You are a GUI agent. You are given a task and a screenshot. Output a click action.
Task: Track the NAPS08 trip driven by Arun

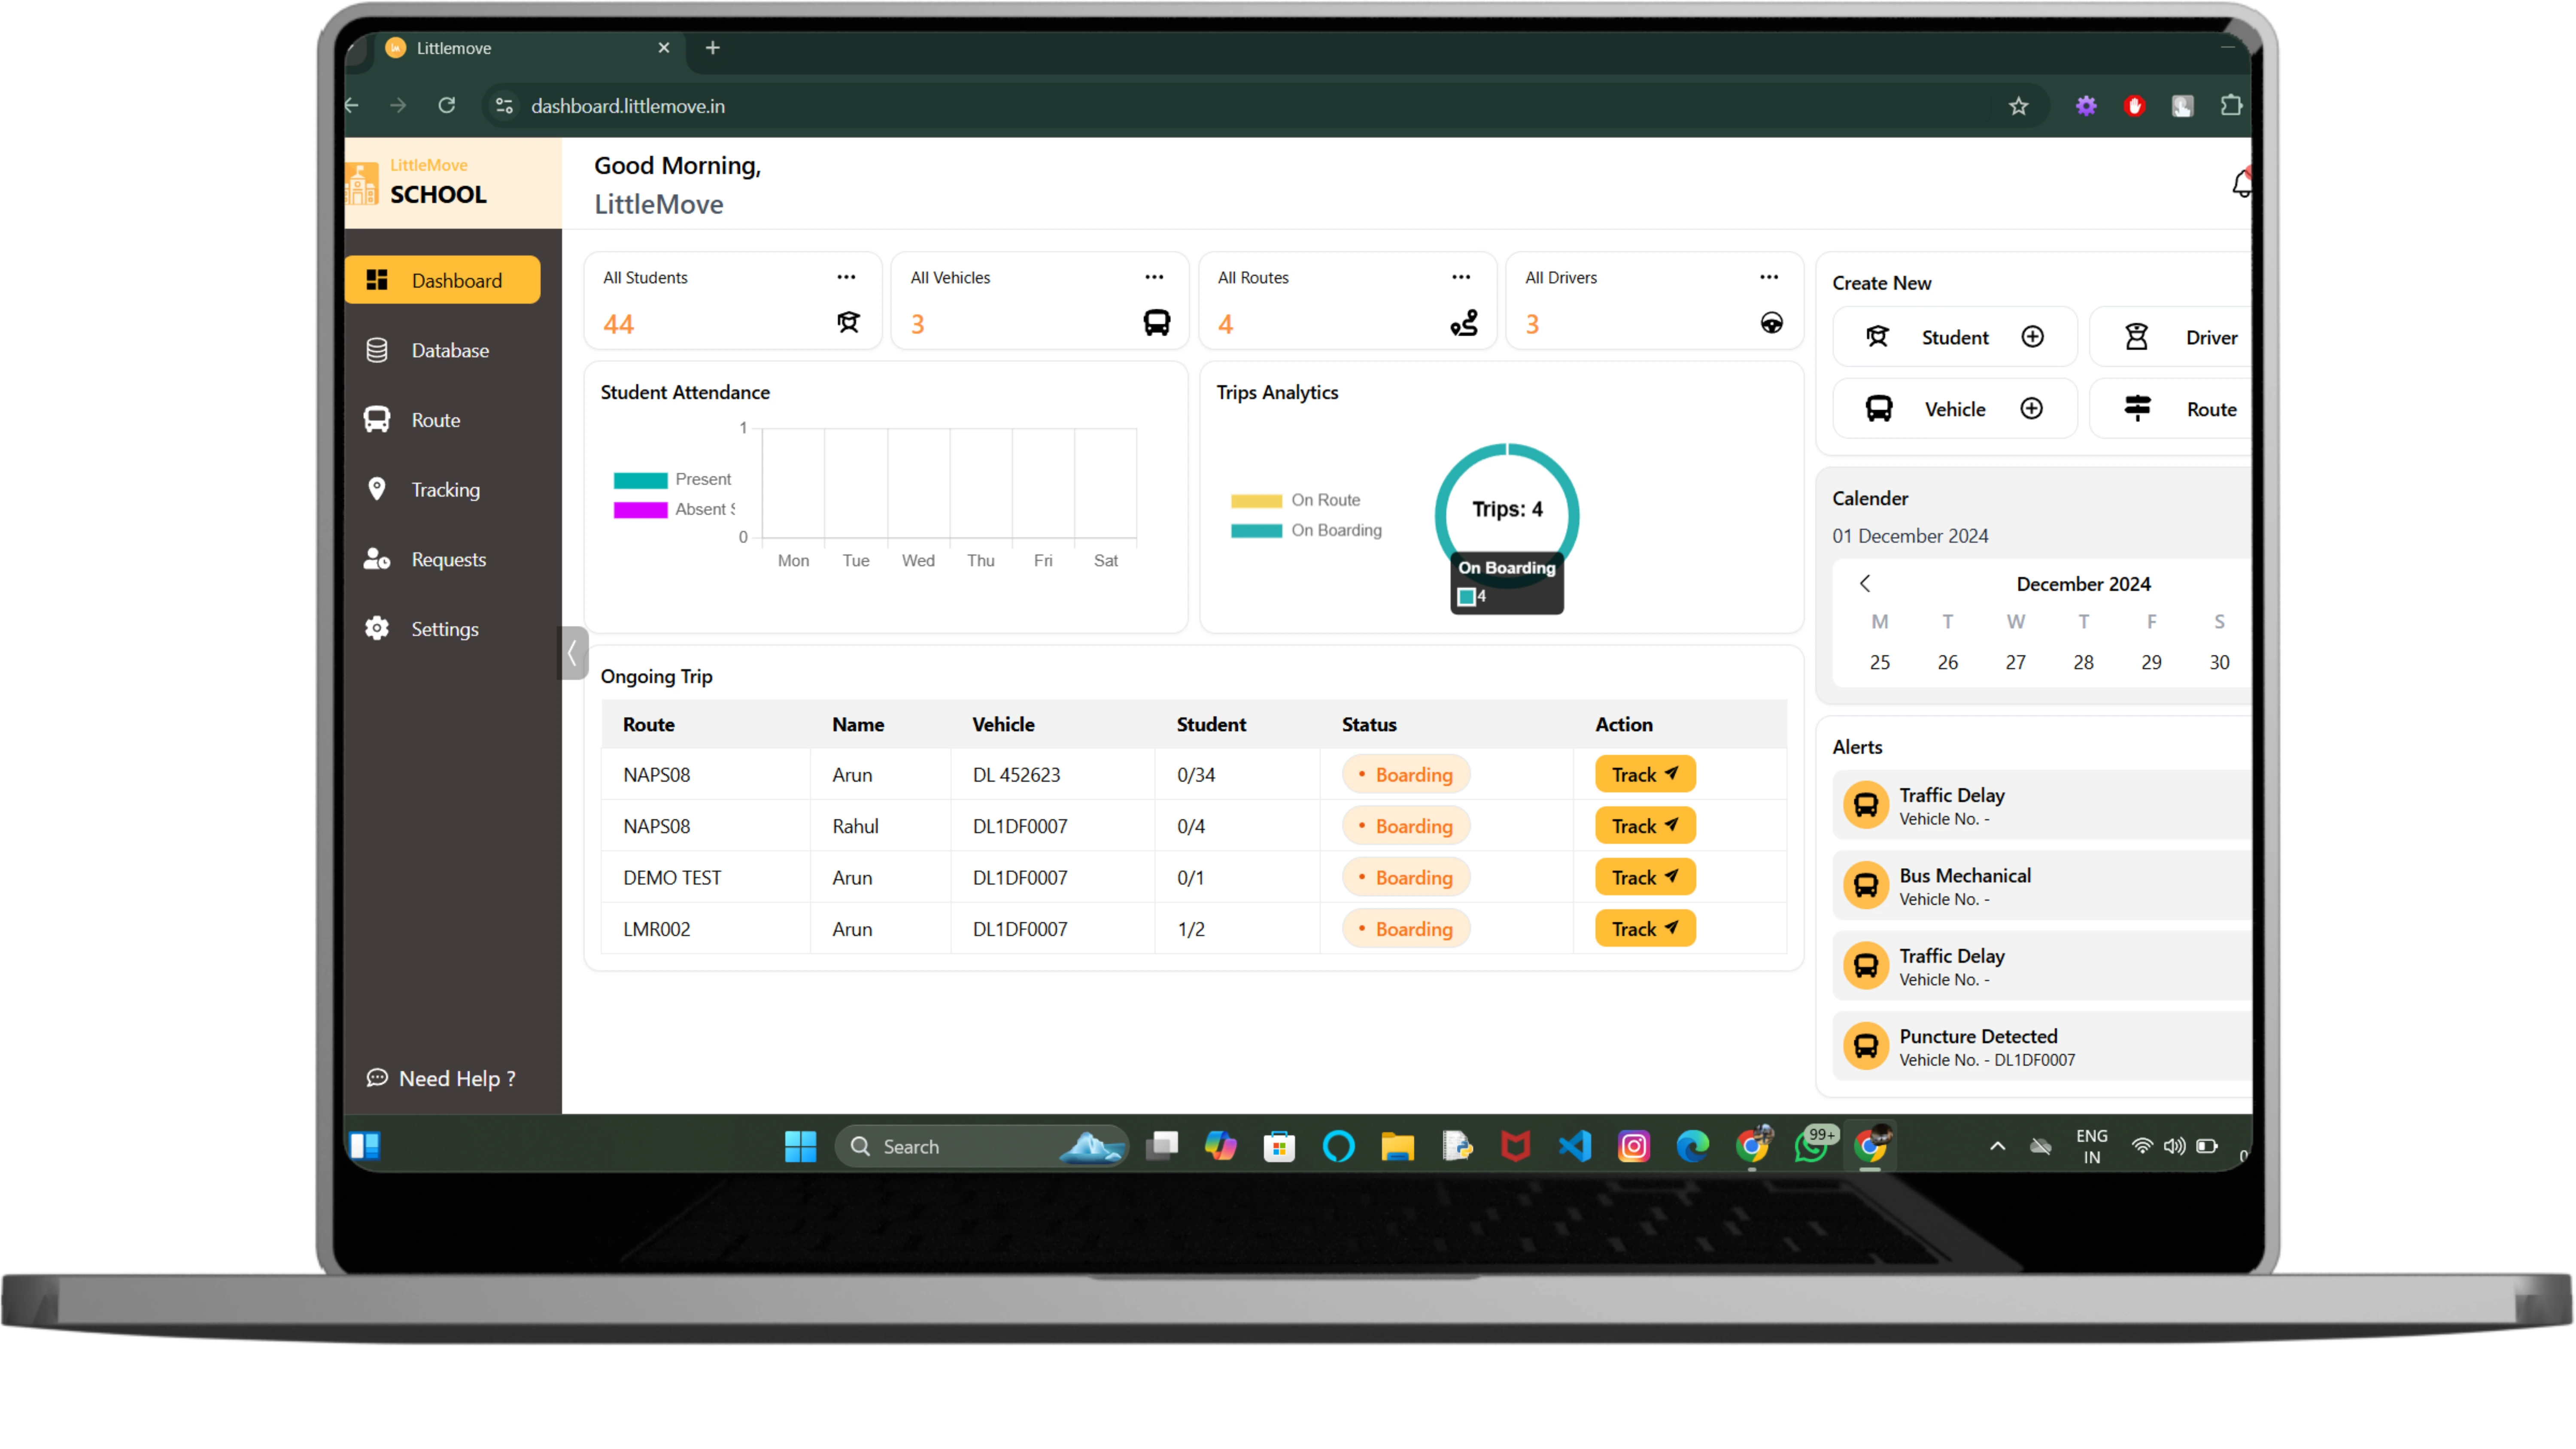point(1645,774)
